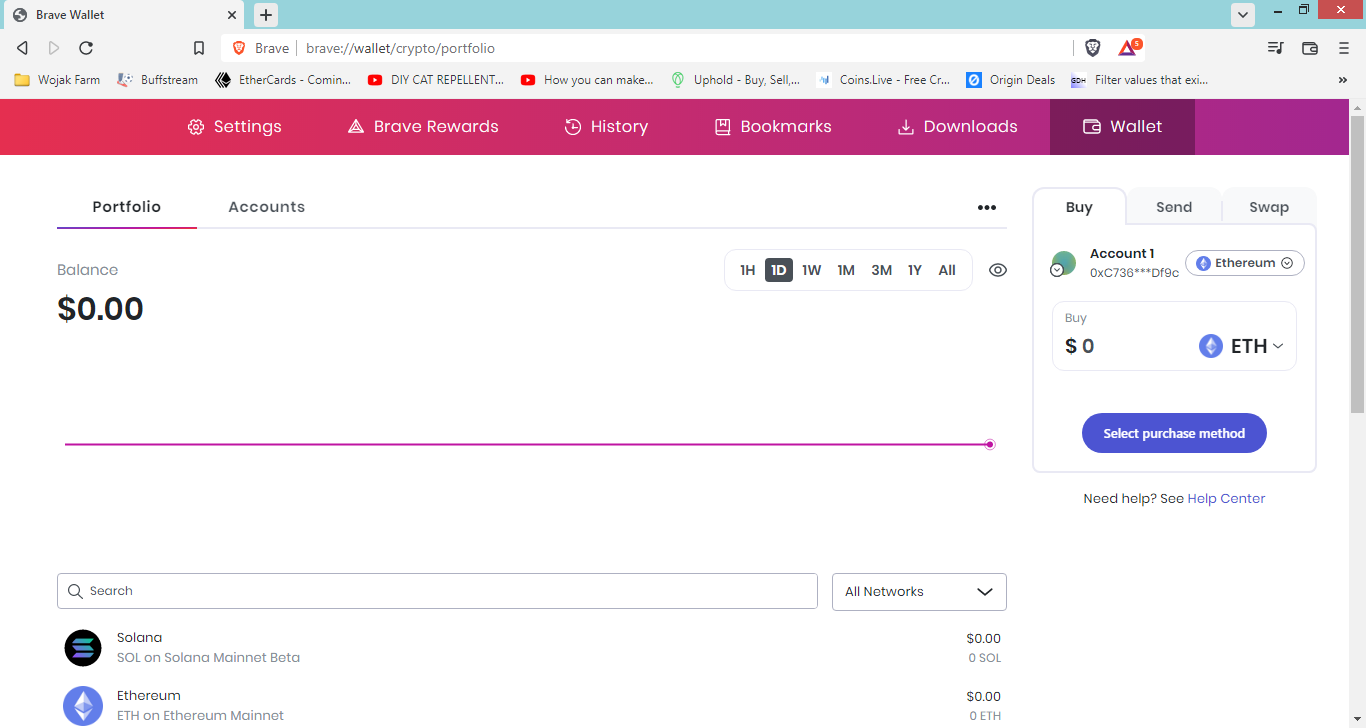
Task: Open the portfolio three-dot more options
Action: click(x=987, y=208)
